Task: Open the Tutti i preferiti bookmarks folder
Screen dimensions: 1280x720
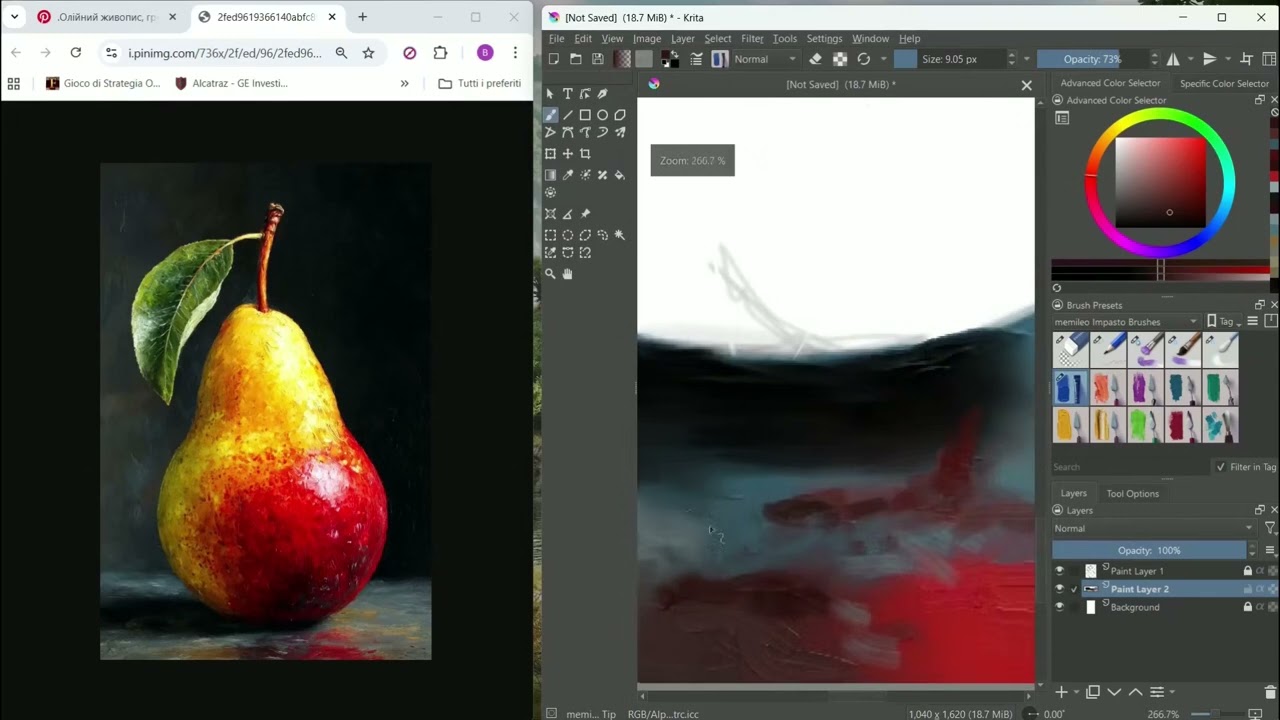Action: (480, 83)
